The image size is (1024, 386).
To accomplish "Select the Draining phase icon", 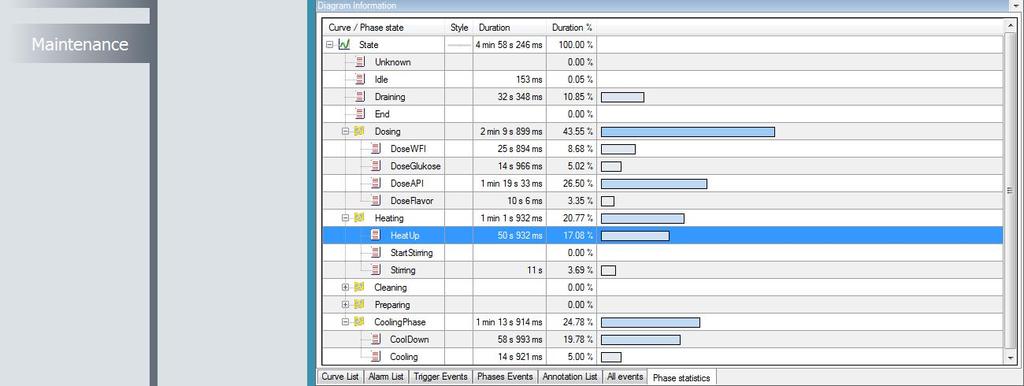I will tap(359, 97).
